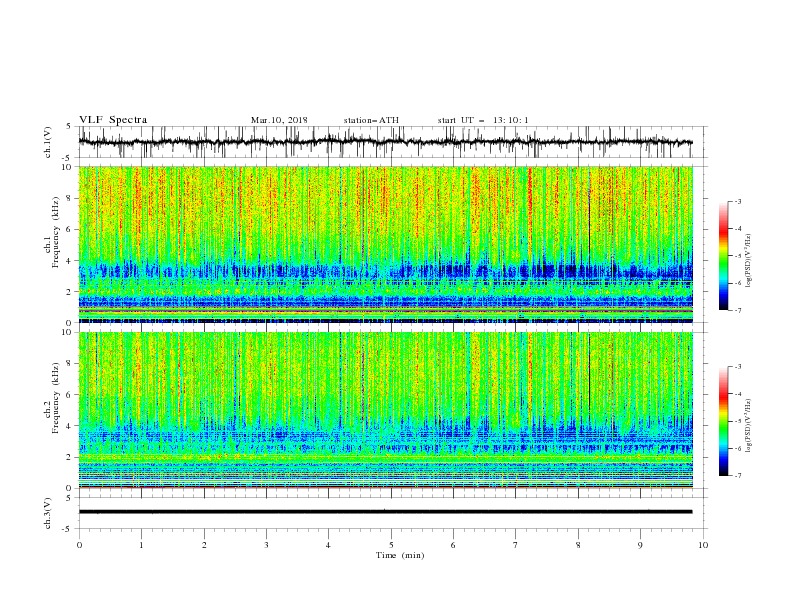Screen dimensions: 792x612
Task: Click the "8" kHz tick on ch.1 frequency axis
Action: click(70, 198)
